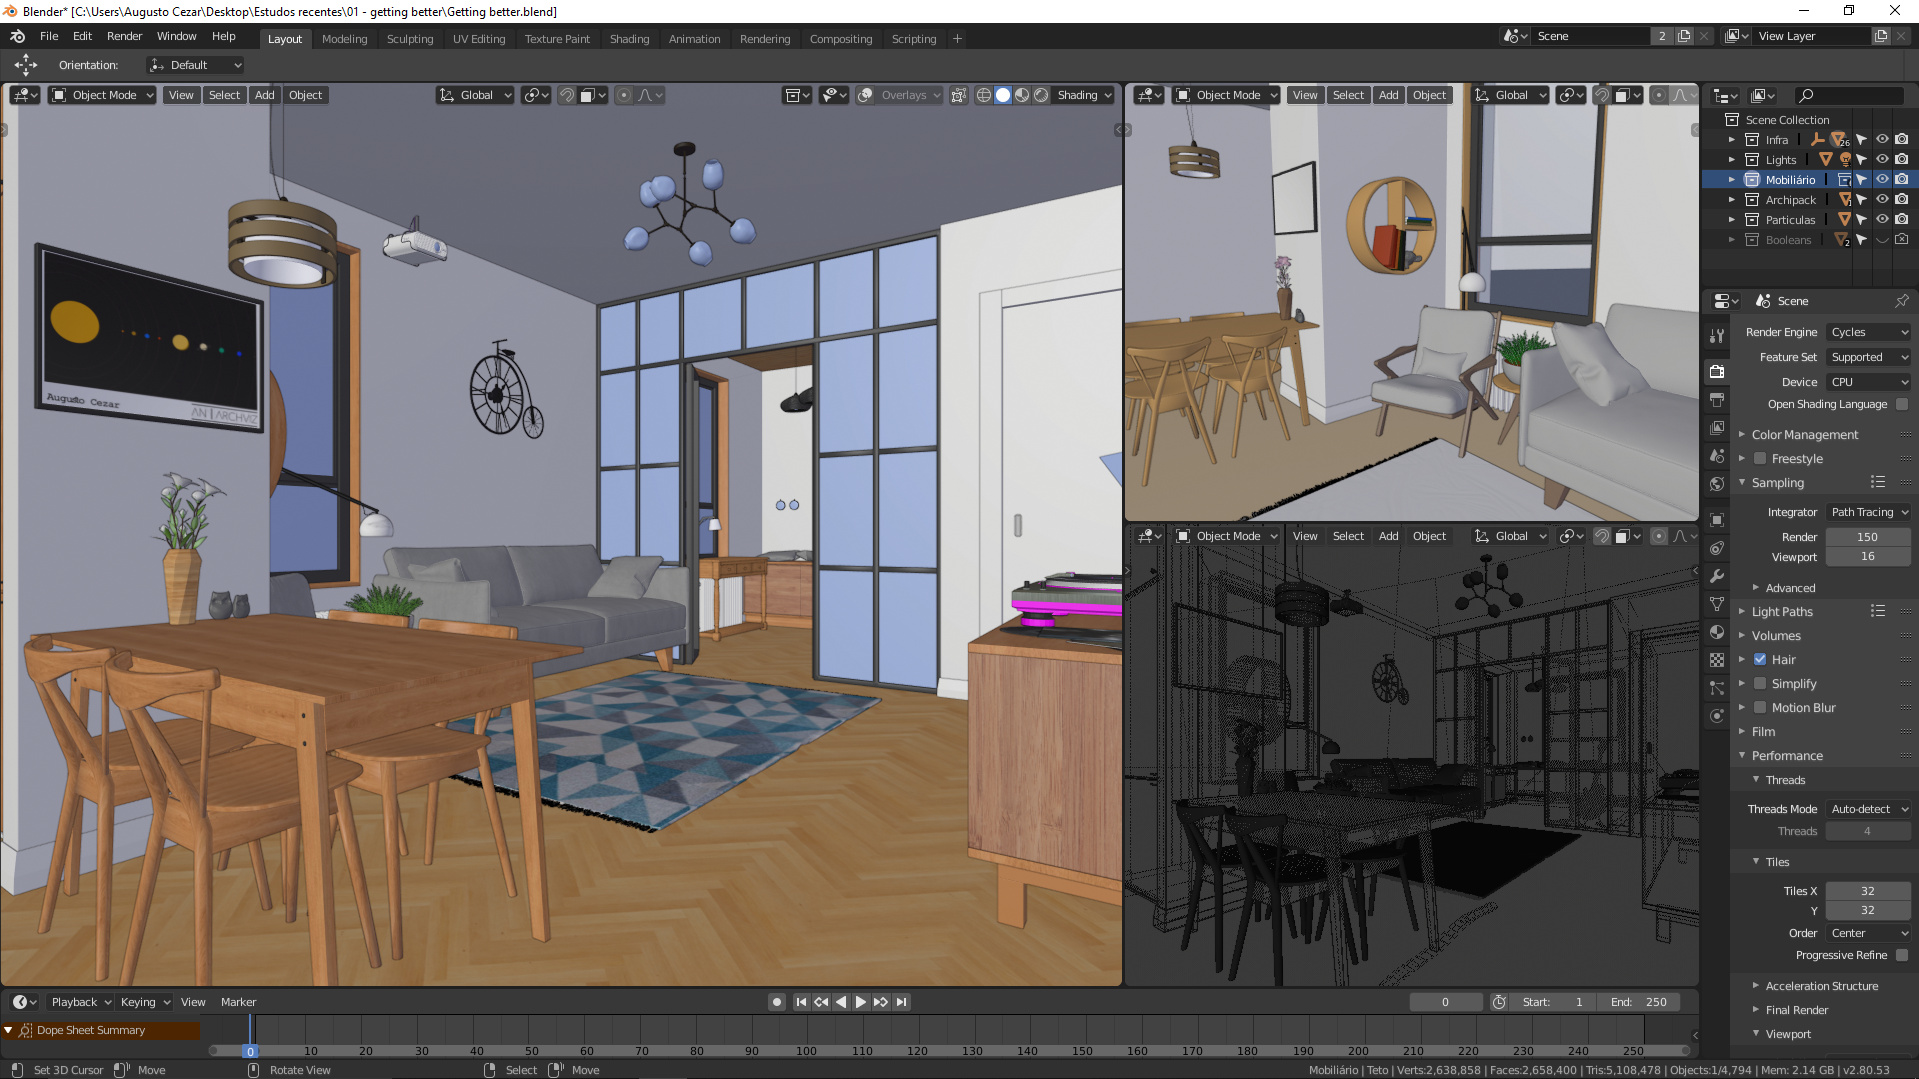Open the Render properties tab
Screen dimensions: 1919x1079
[1717, 371]
